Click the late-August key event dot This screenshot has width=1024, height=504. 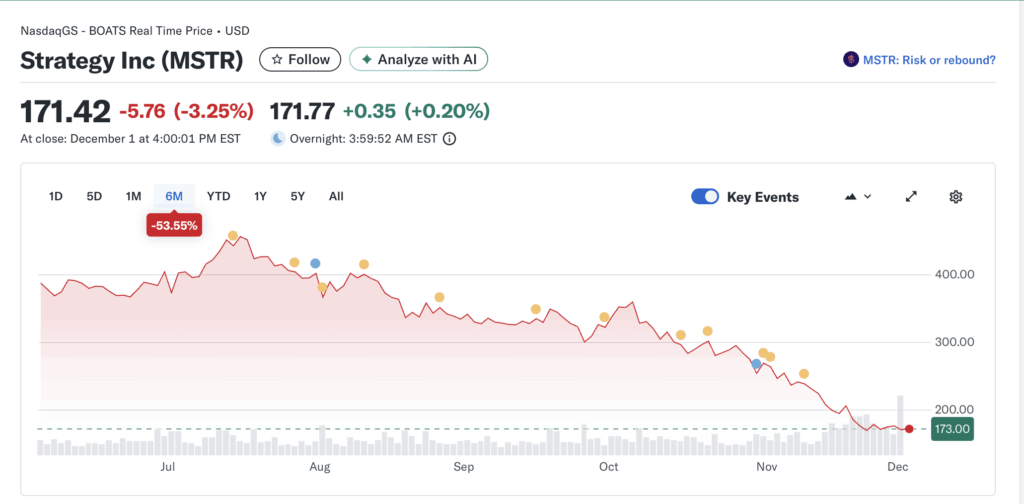pos(440,298)
